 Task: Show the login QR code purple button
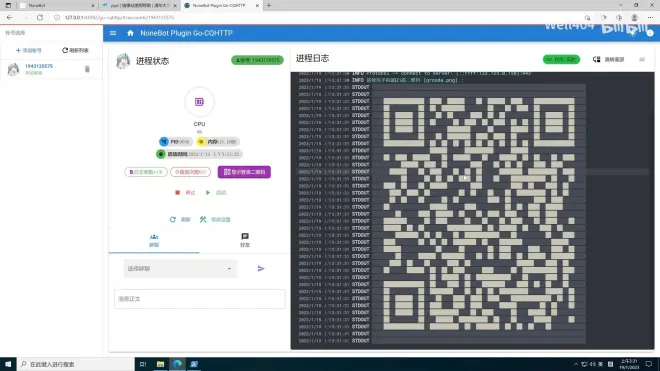244,172
